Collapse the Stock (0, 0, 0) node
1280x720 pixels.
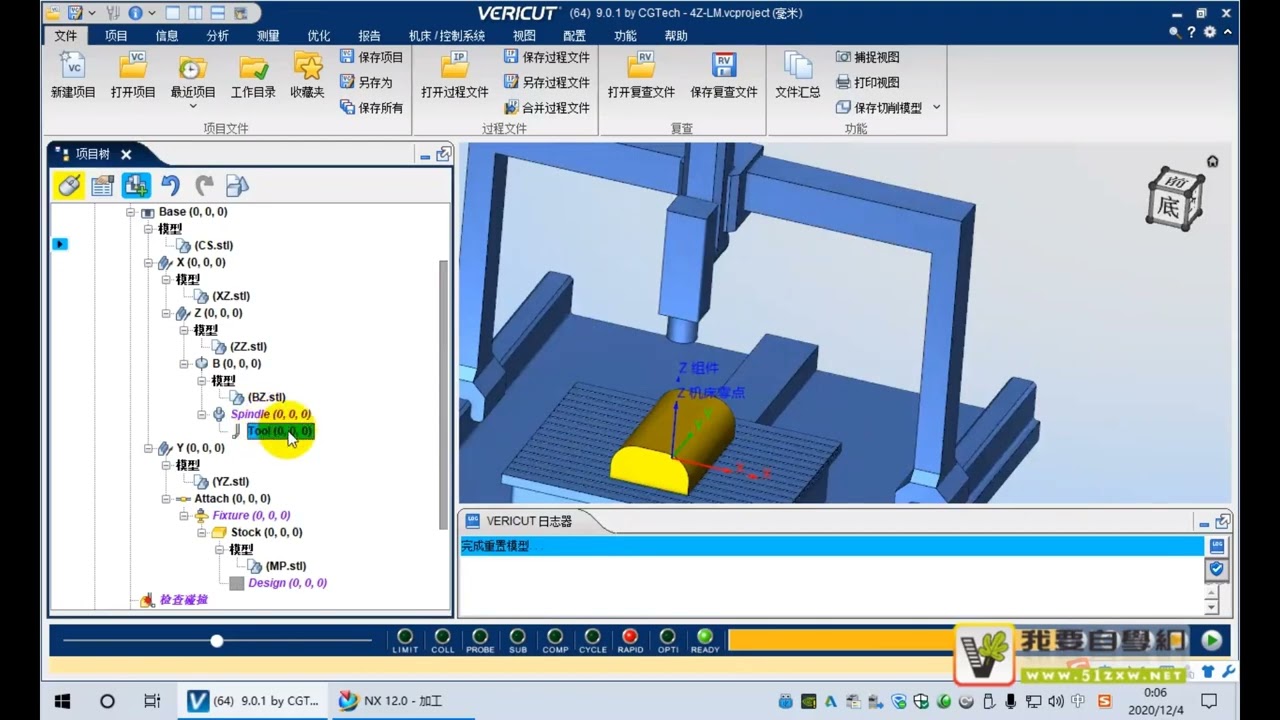(203, 532)
